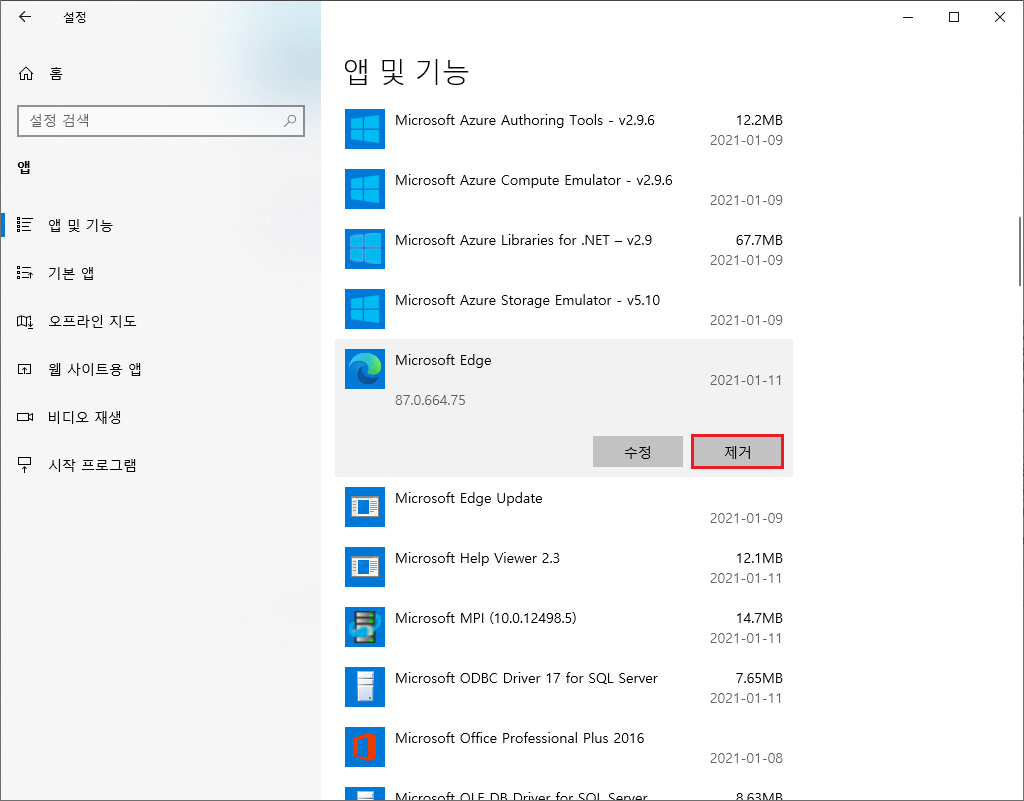Click the Microsoft Edge Update icon
The height and width of the screenshot is (801, 1024).
click(364, 507)
